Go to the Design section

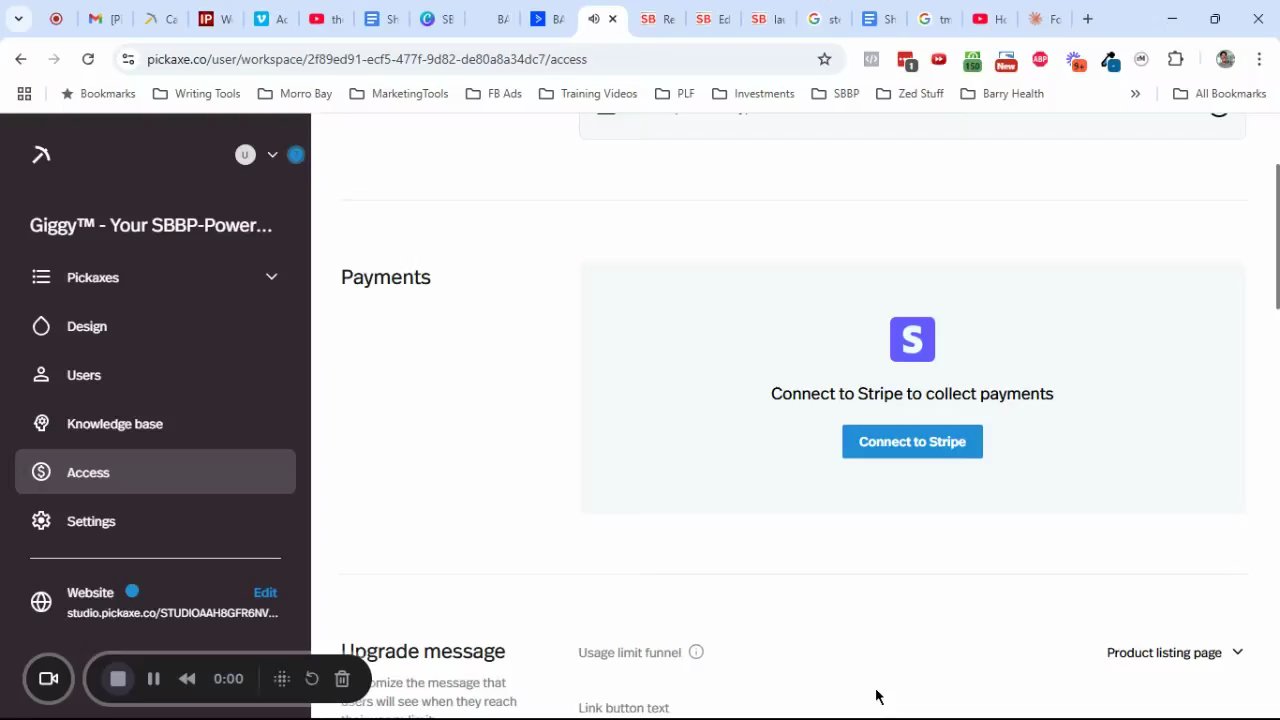coord(87,326)
